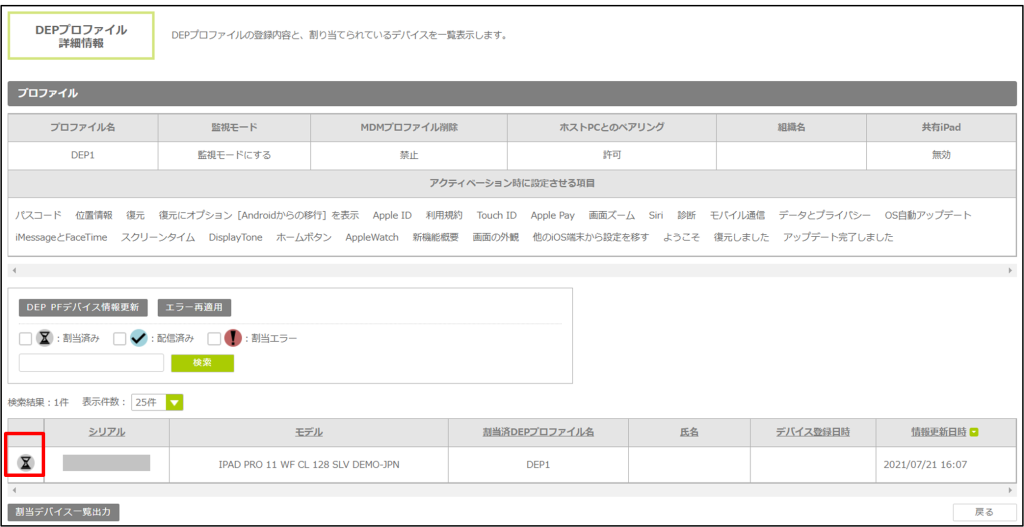Screen dimensions: 1024x527
Task: Sort the device list by モデル header
Action: pyautogui.click(x=308, y=432)
